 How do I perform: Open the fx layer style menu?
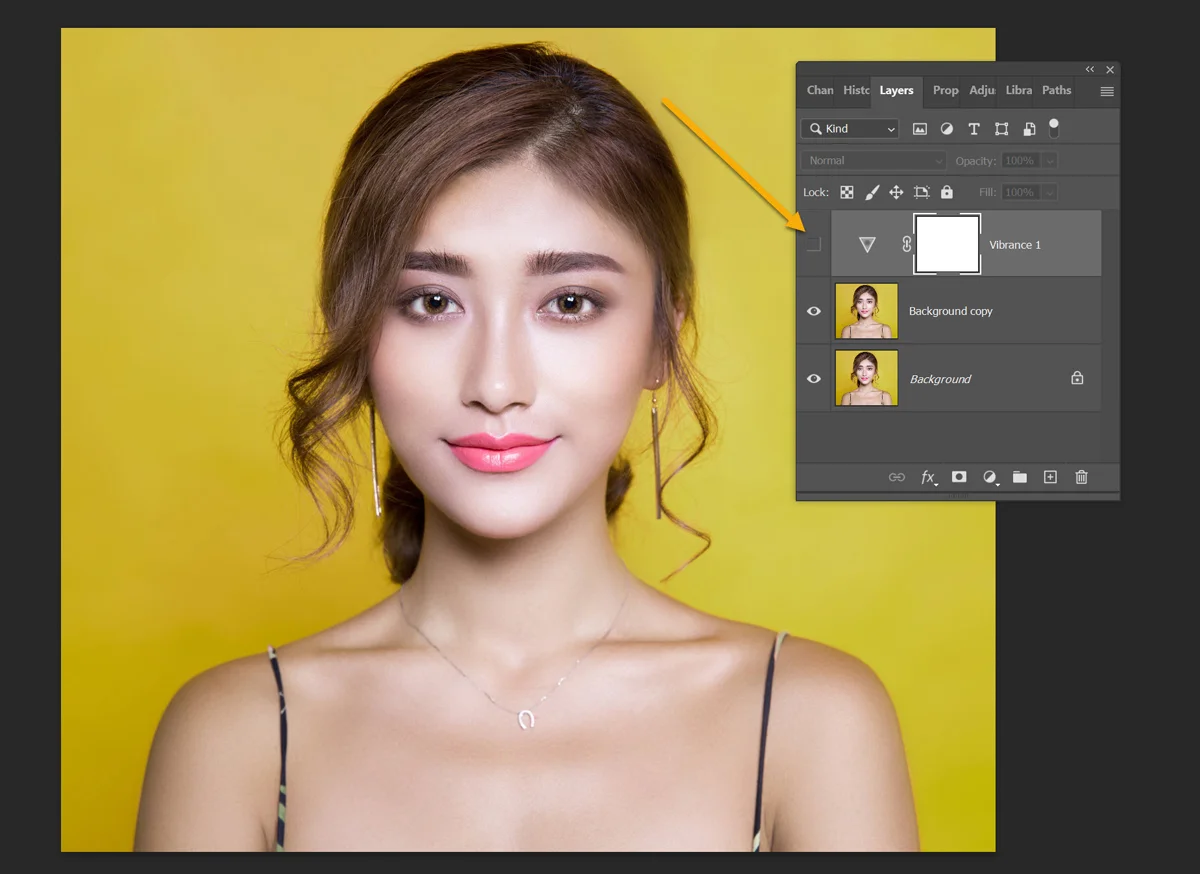pos(929,477)
